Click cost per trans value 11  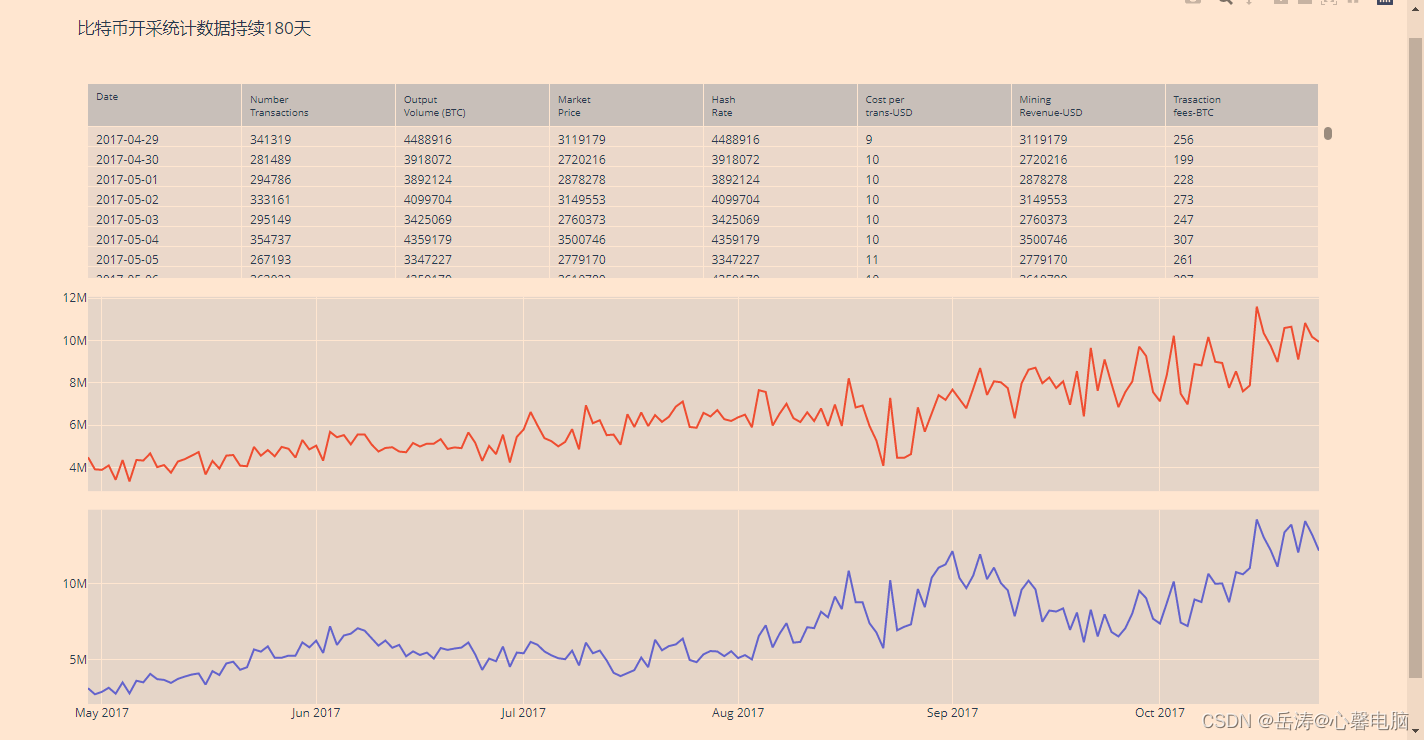pyautogui.click(x=872, y=260)
